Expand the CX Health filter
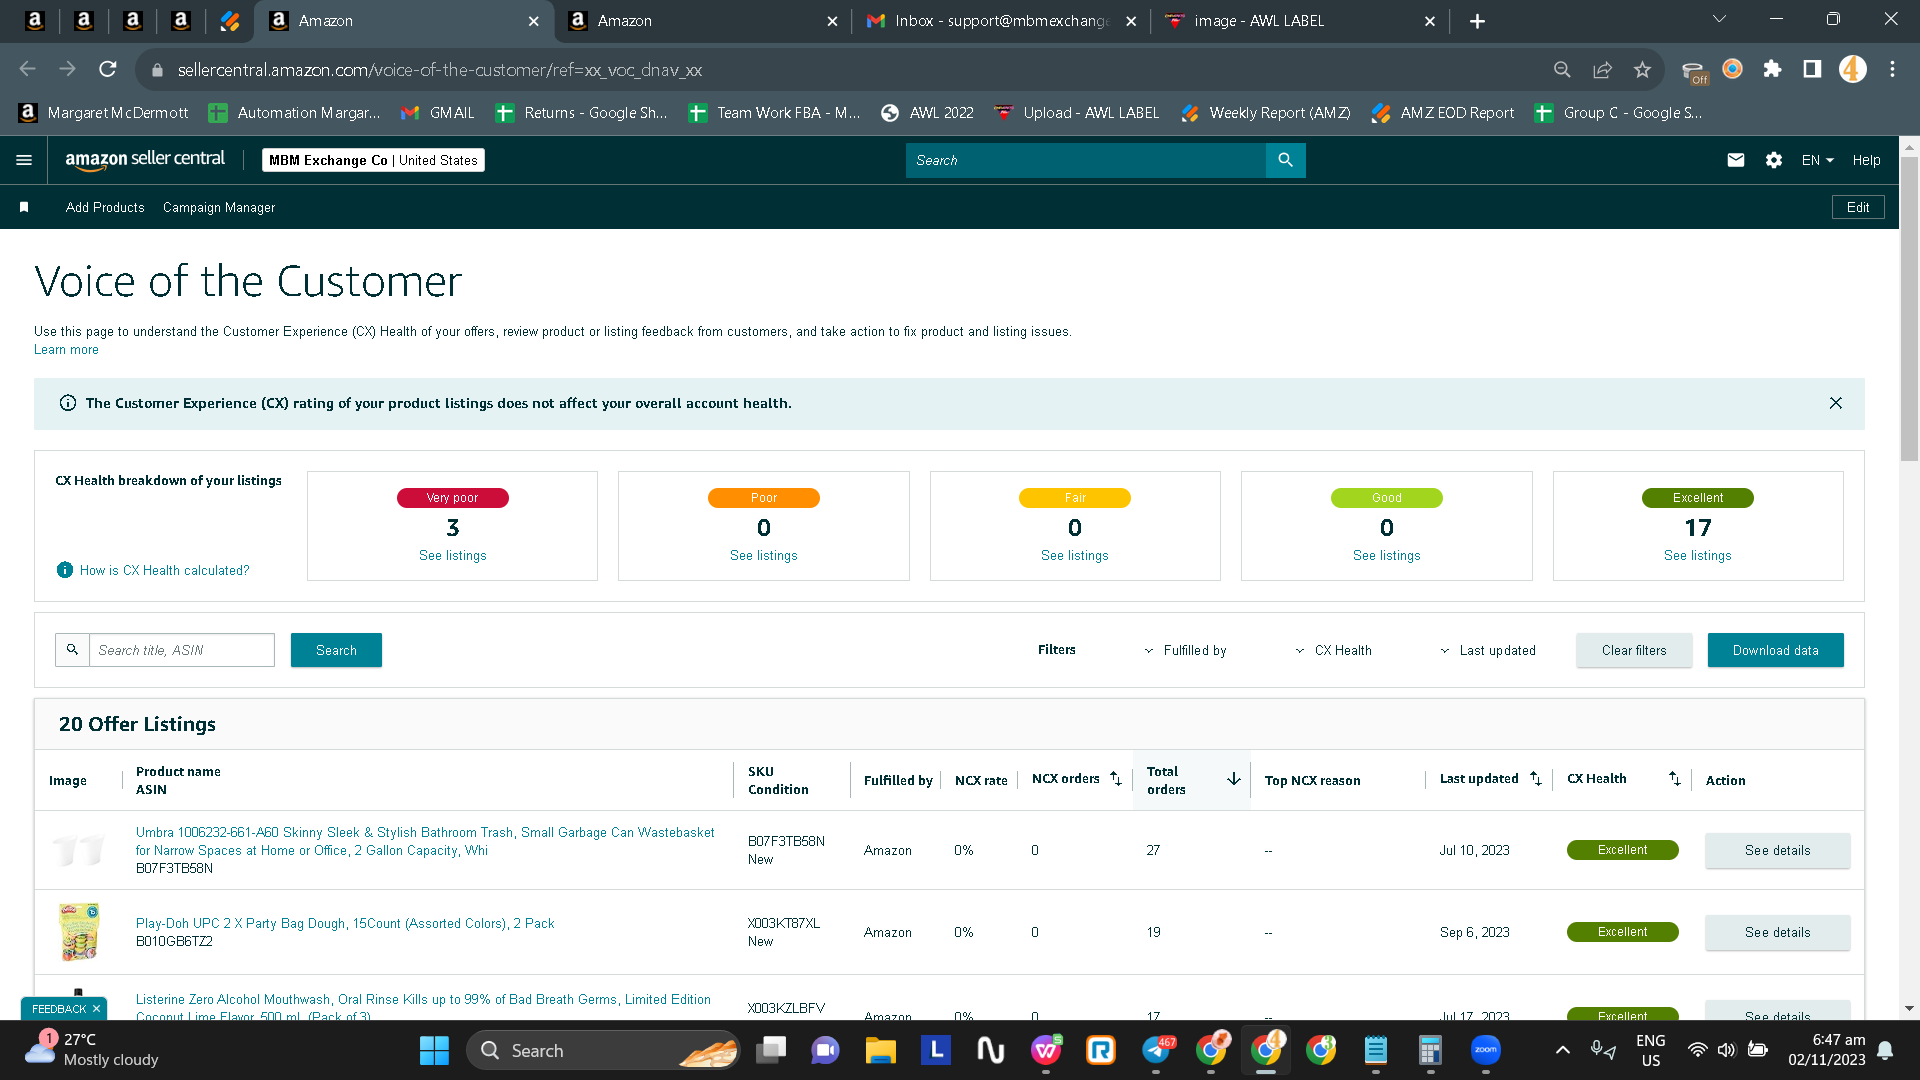 [1333, 650]
